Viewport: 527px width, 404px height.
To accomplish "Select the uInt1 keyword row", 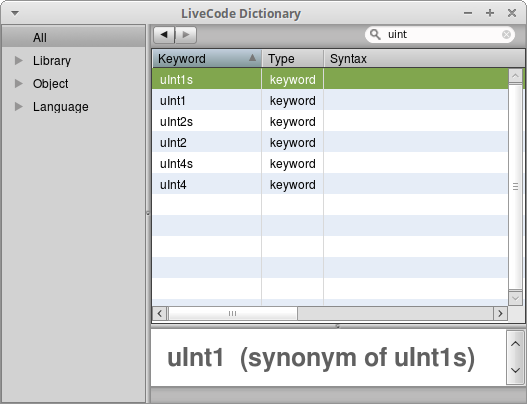I will click(330, 100).
